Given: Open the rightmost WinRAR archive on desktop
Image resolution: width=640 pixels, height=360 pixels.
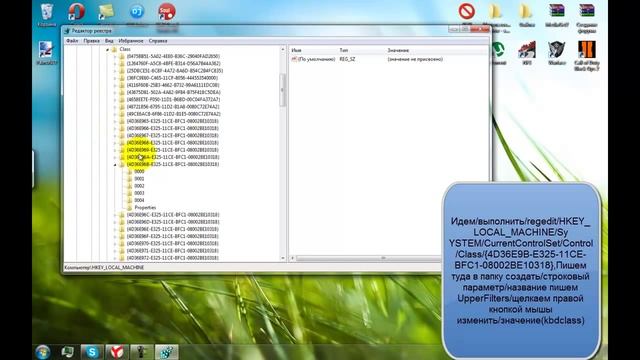Looking at the screenshot, I should click(x=587, y=11).
